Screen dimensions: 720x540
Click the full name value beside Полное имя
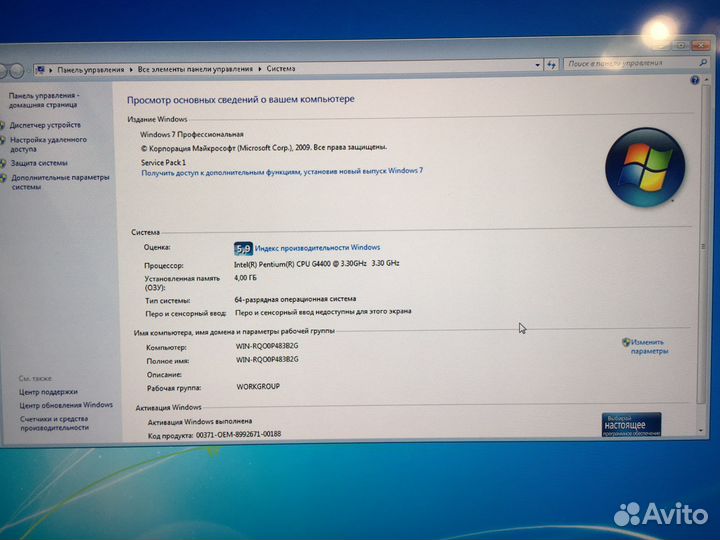pyautogui.click(x=267, y=360)
